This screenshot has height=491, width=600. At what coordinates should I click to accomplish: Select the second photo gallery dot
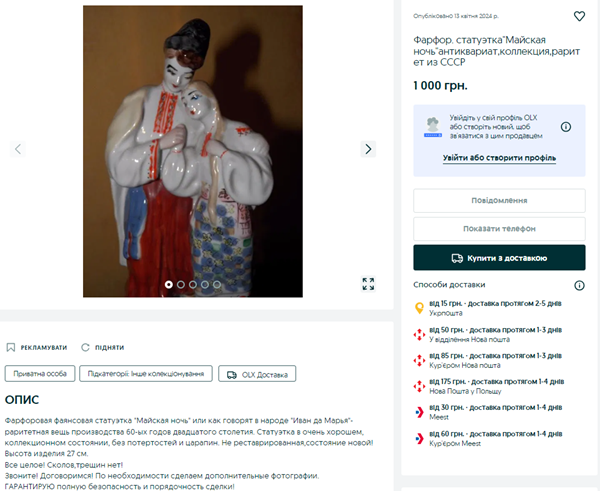click(181, 284)
